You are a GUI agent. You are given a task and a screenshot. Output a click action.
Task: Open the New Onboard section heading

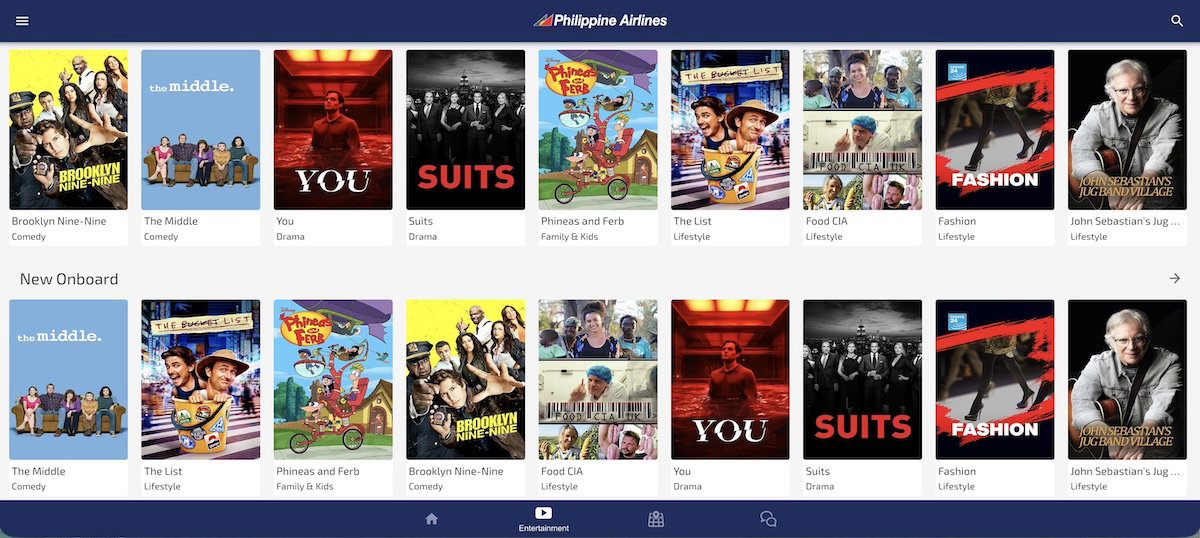pyautogui.click(x=69, y=279)
